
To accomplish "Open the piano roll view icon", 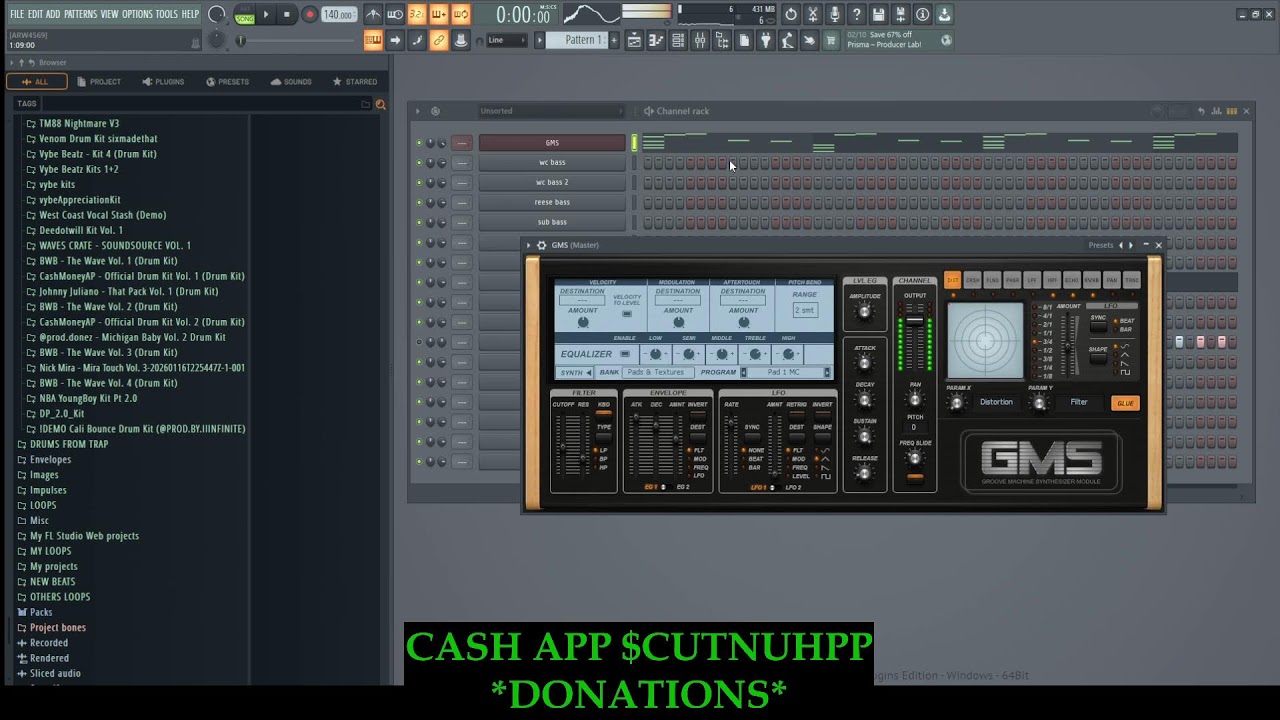I will pyautogui.click(x=656, y=40).
